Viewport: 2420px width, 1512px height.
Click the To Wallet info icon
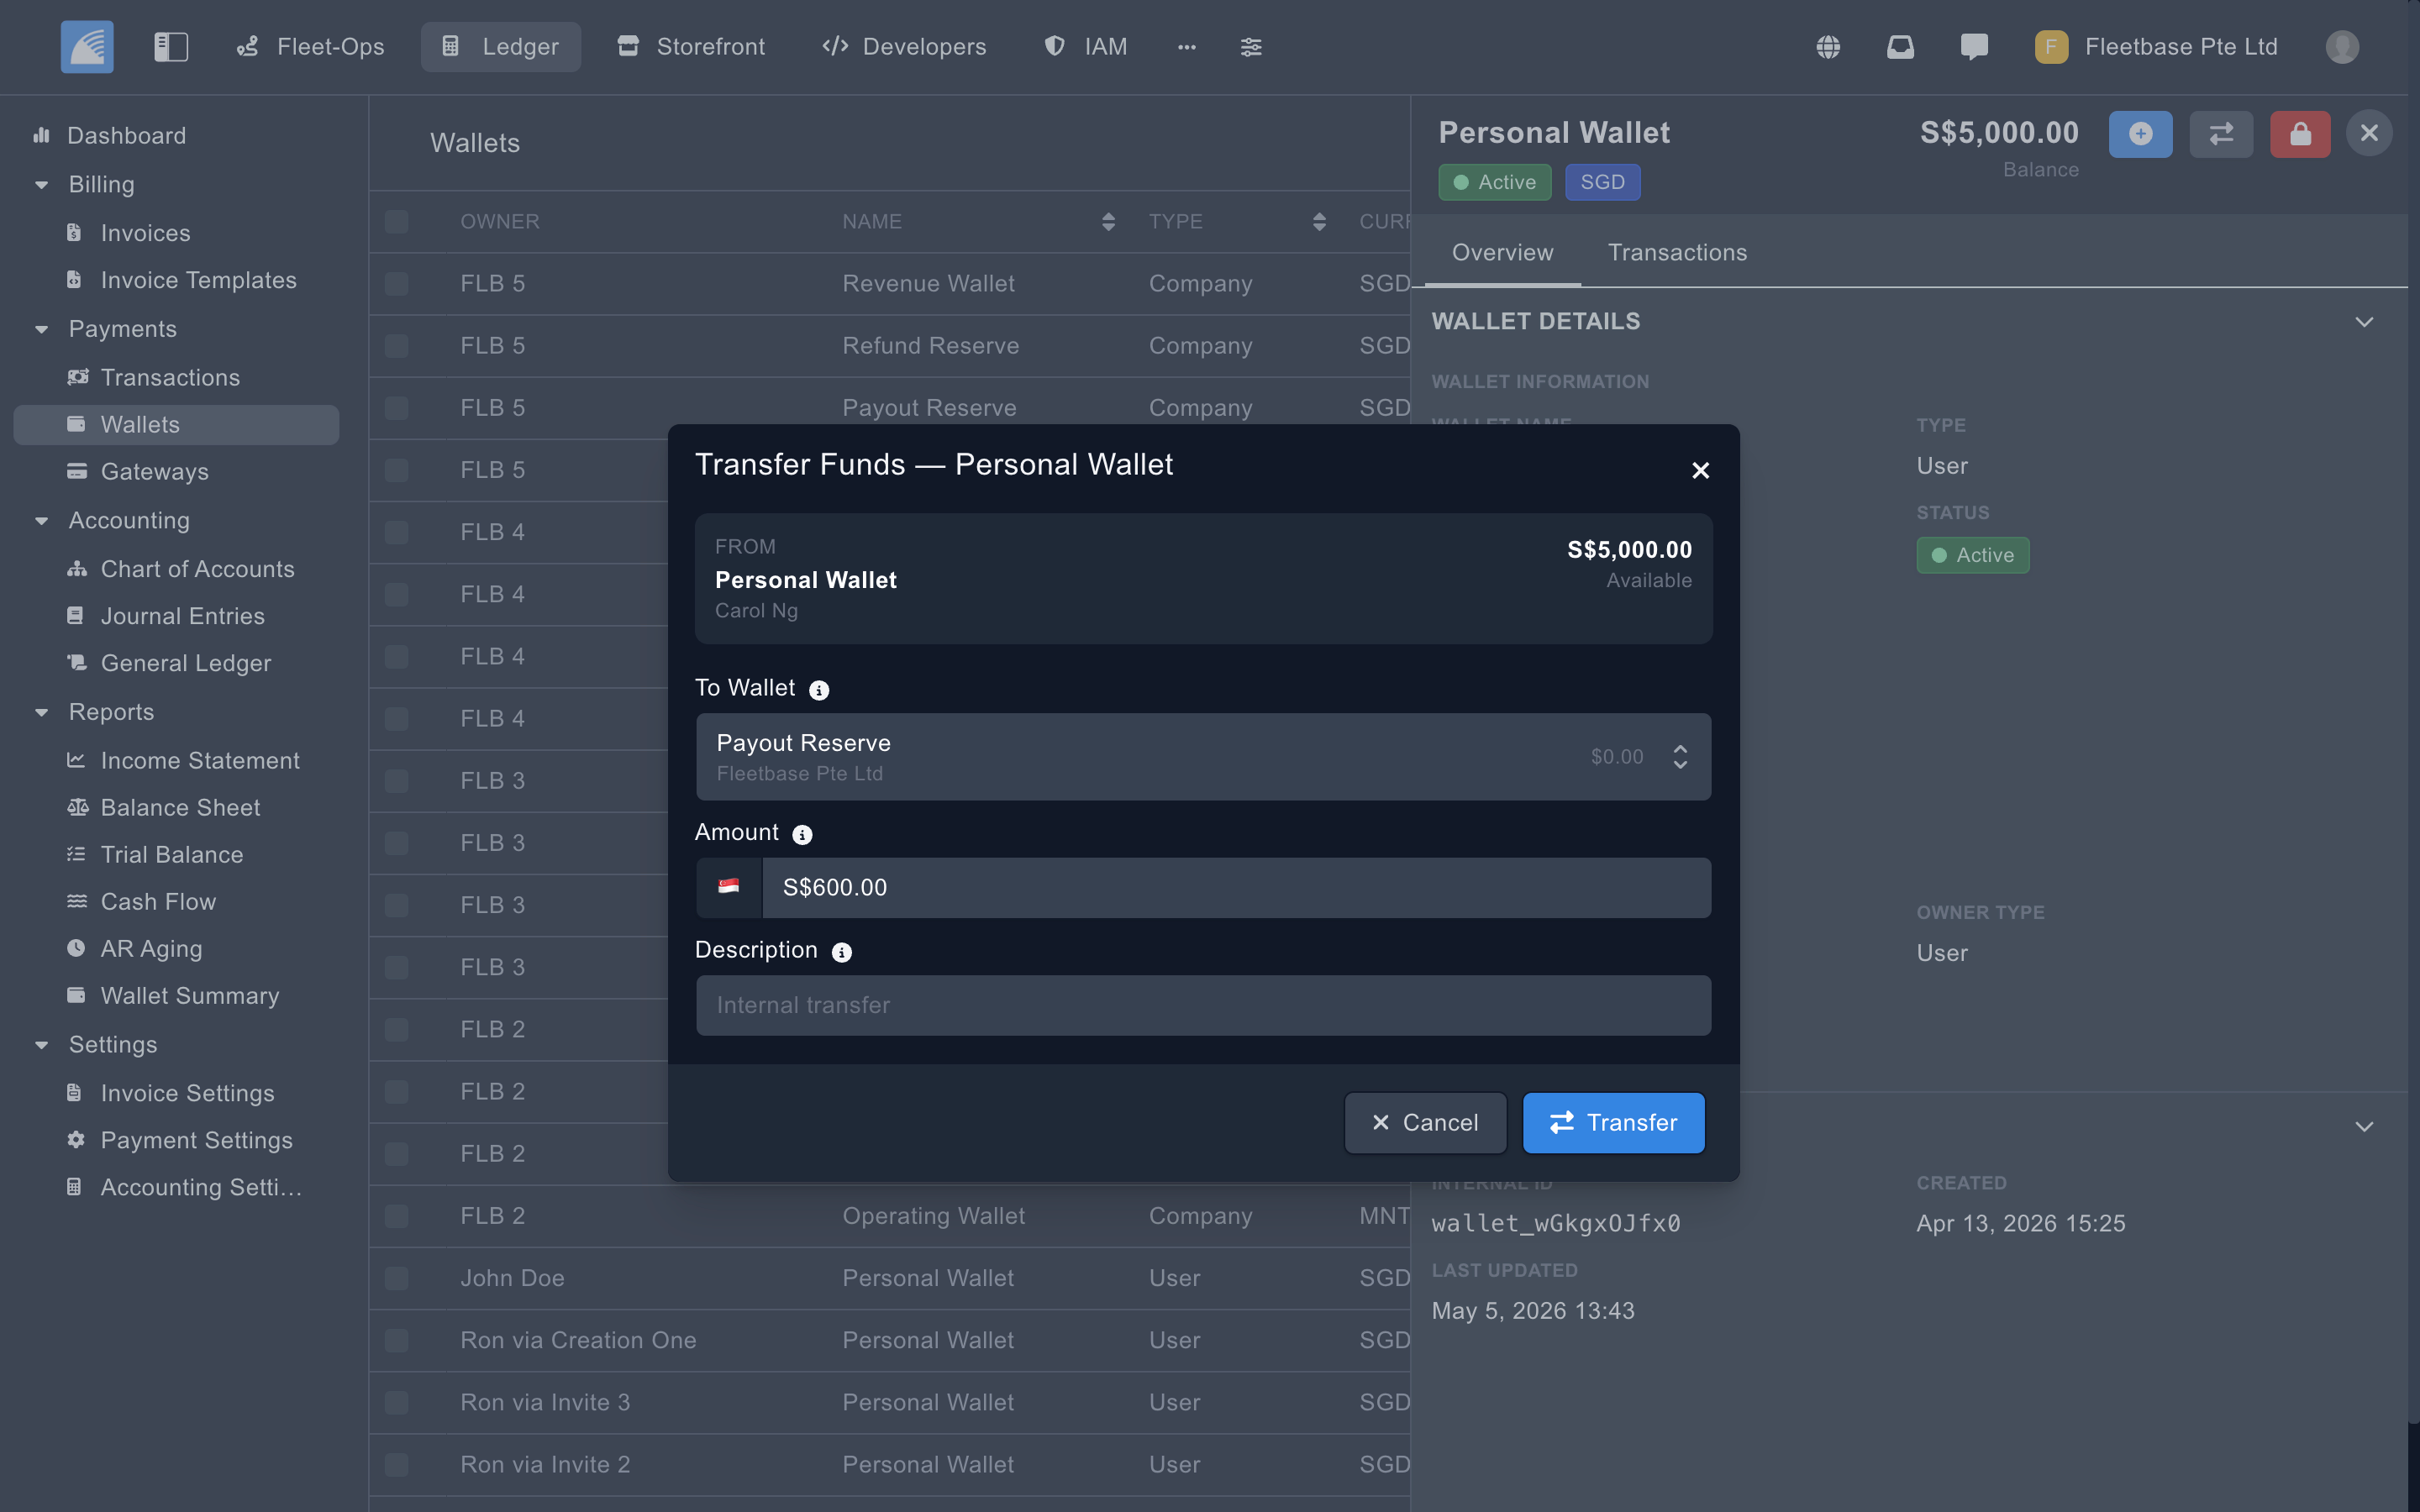(x=819, y=690)
